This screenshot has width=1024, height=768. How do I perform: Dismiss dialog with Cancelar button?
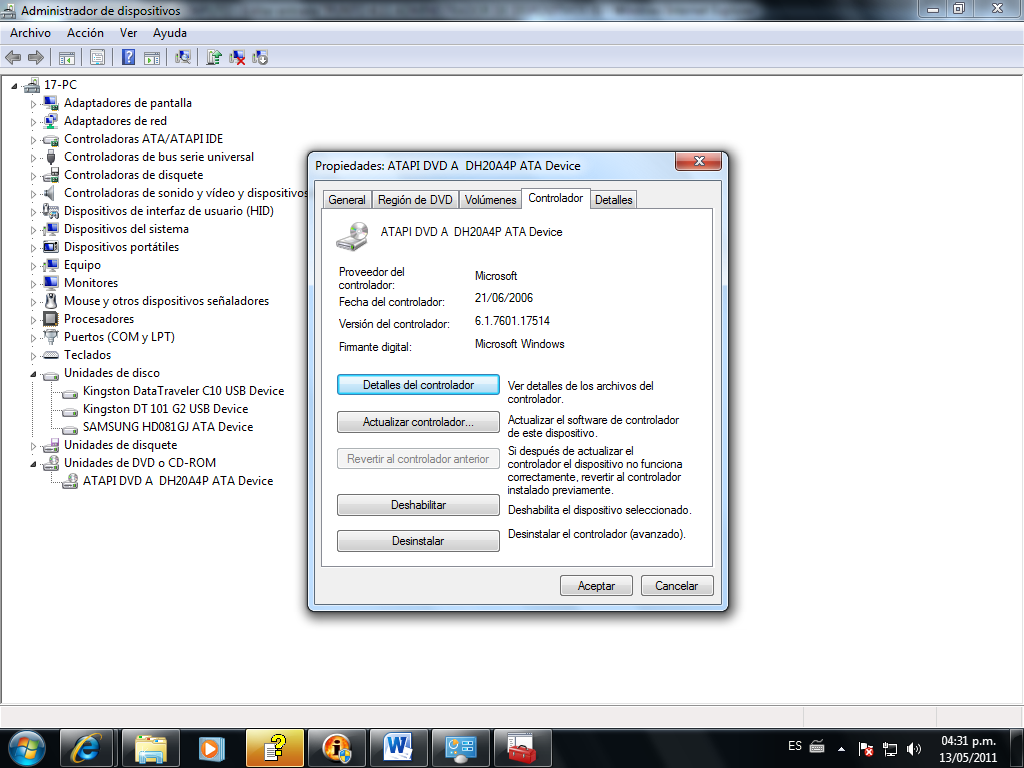click(x=677, y=586)
